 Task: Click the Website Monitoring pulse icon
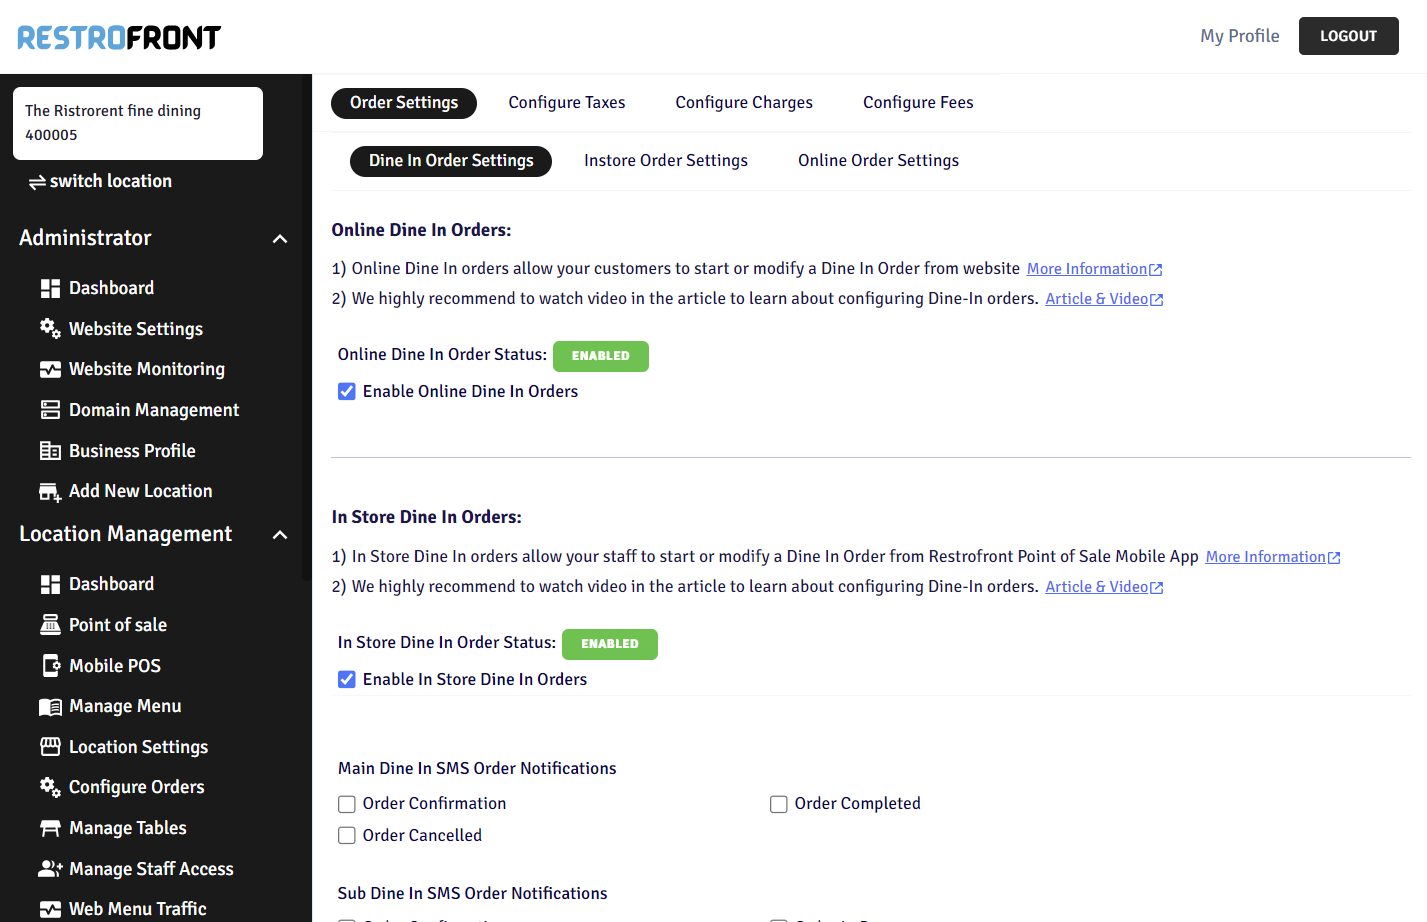(50, 370)
